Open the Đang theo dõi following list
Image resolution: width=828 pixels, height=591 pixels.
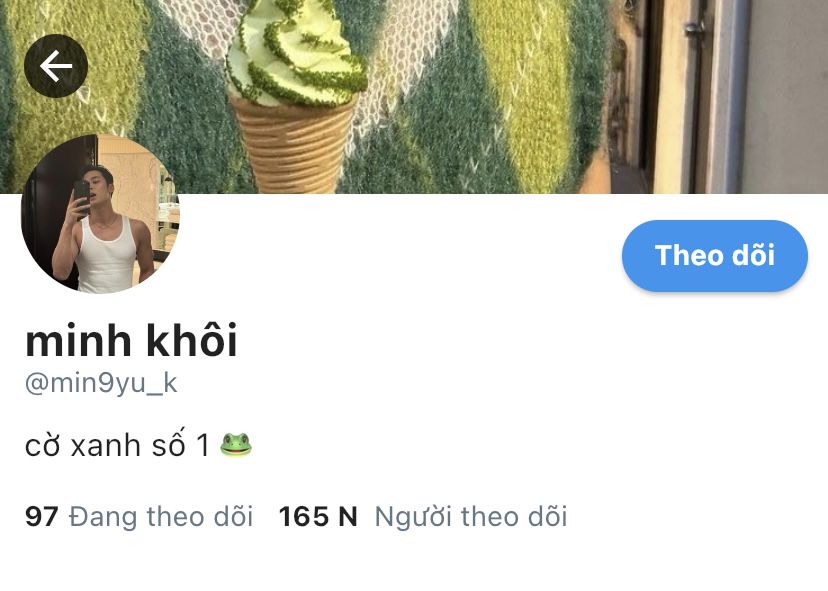point(161,517)
